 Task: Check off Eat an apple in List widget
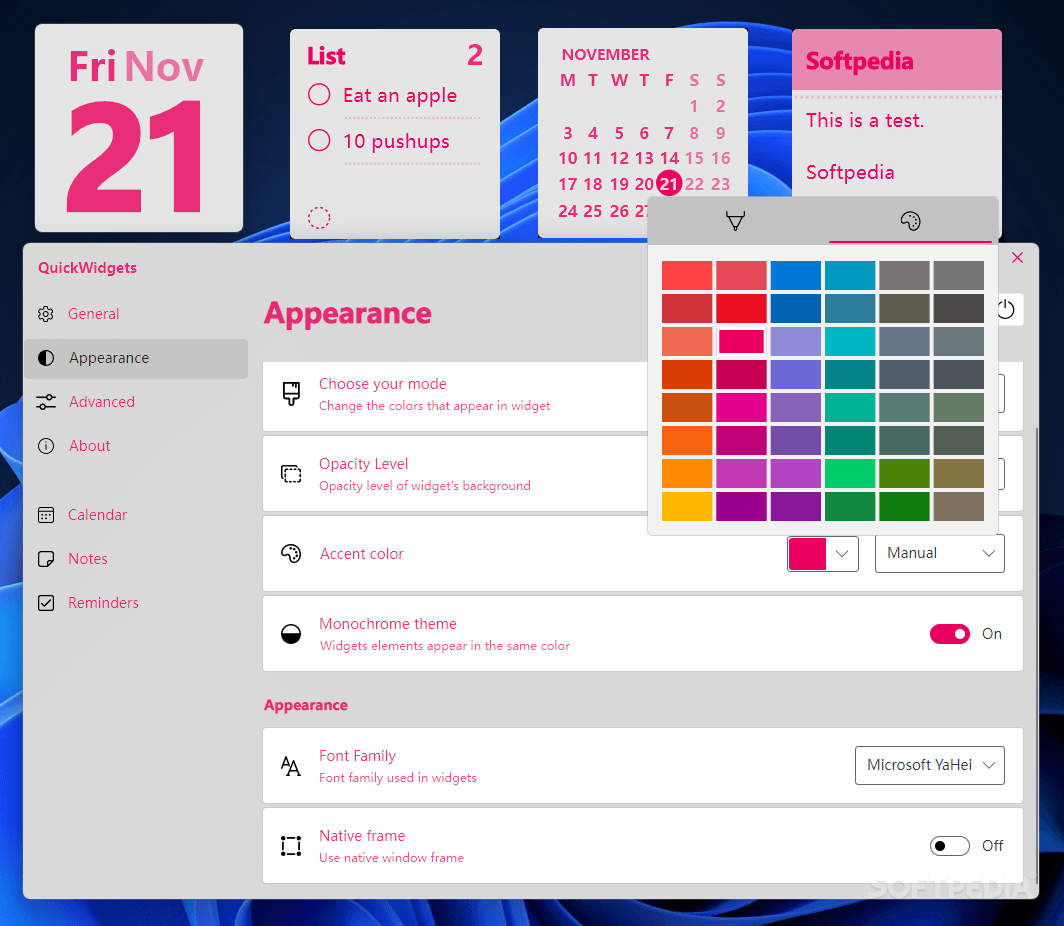(319, 95)
